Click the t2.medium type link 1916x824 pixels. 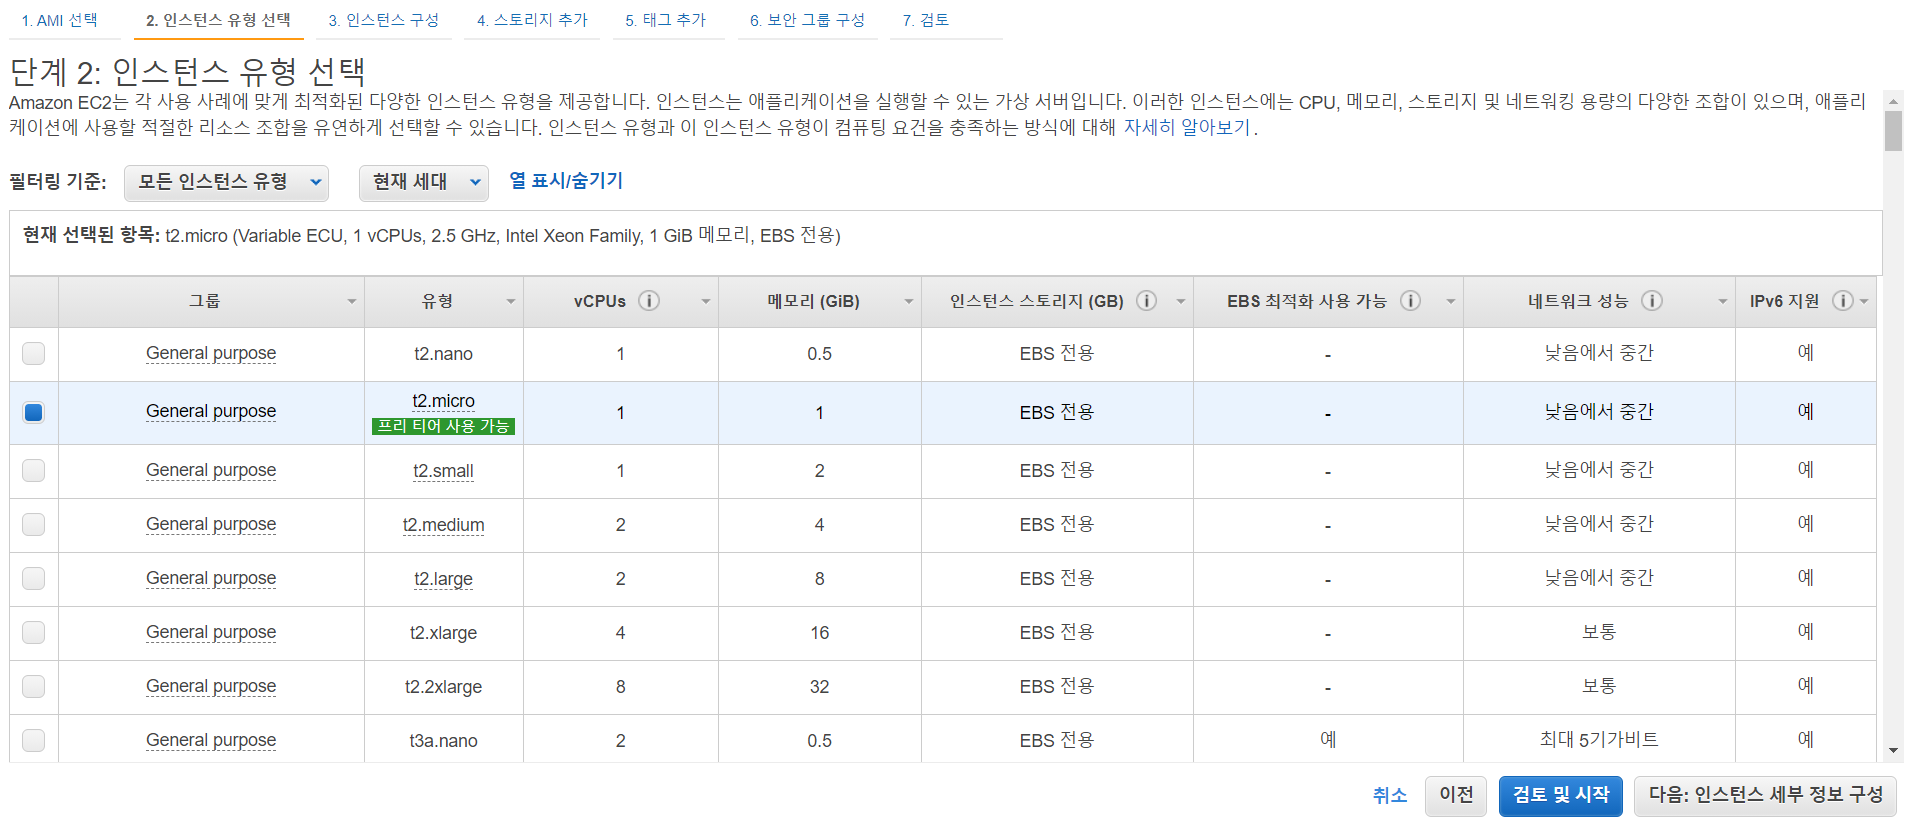[443, 525]
